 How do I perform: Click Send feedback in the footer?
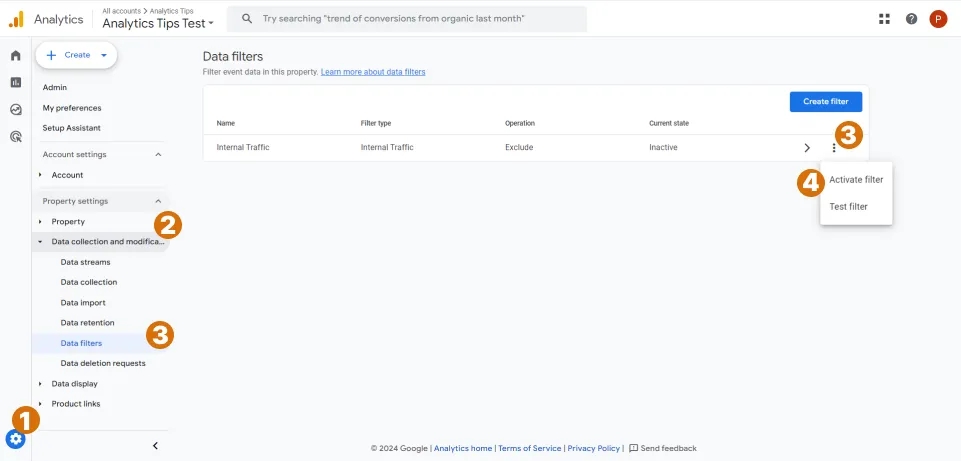coord(668,448)
